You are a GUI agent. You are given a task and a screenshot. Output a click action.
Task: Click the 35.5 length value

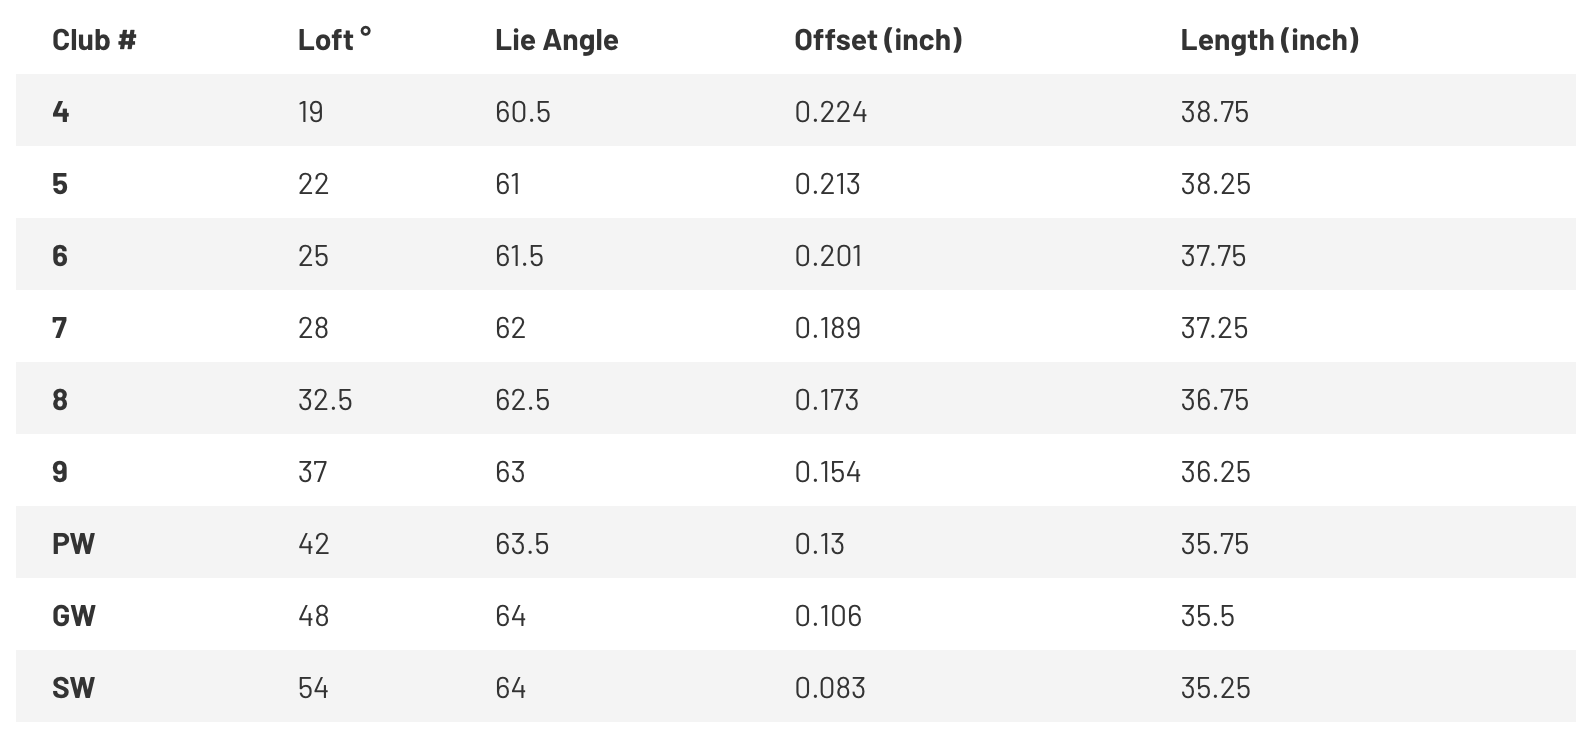tap(1207, 616)
